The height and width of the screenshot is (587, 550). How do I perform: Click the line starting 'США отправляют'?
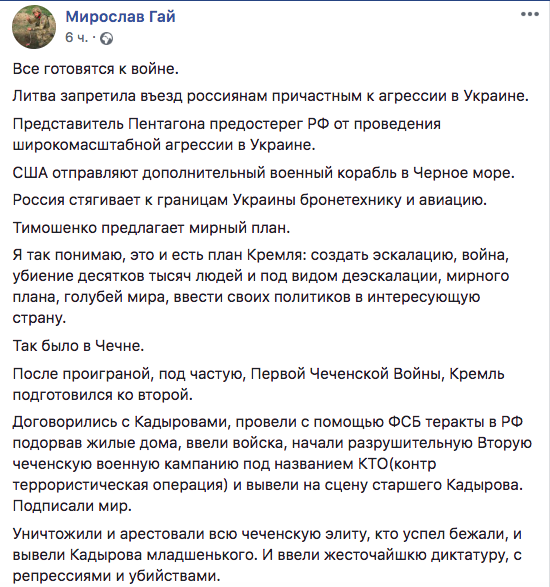click(264, 173)
